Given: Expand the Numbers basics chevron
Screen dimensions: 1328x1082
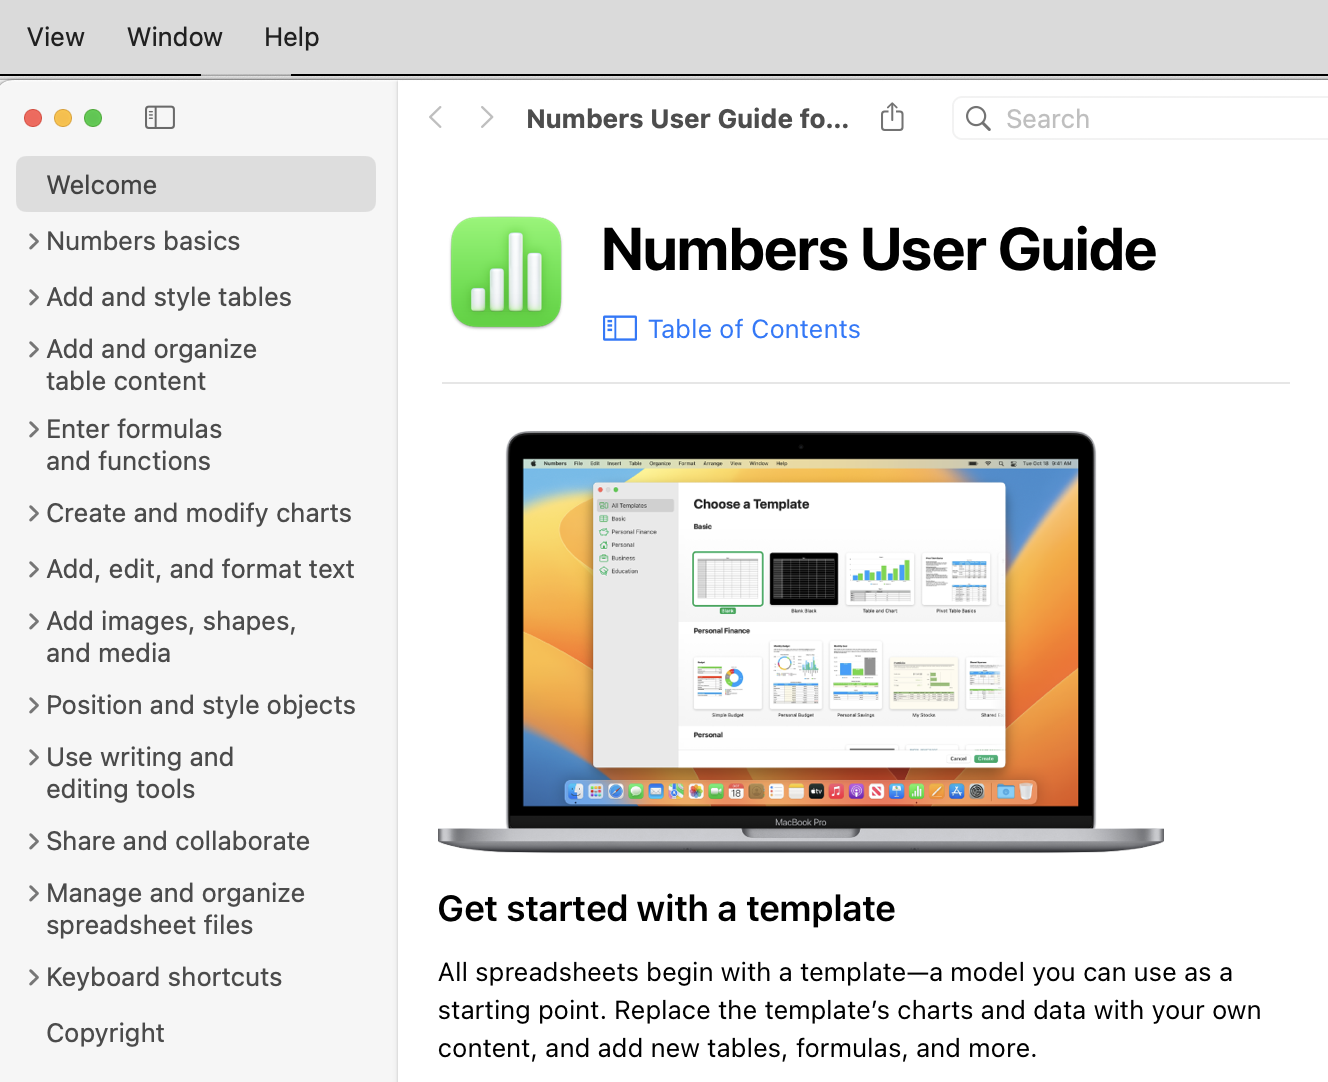Looking at the screenshot, I should click(x=34, y=241).
